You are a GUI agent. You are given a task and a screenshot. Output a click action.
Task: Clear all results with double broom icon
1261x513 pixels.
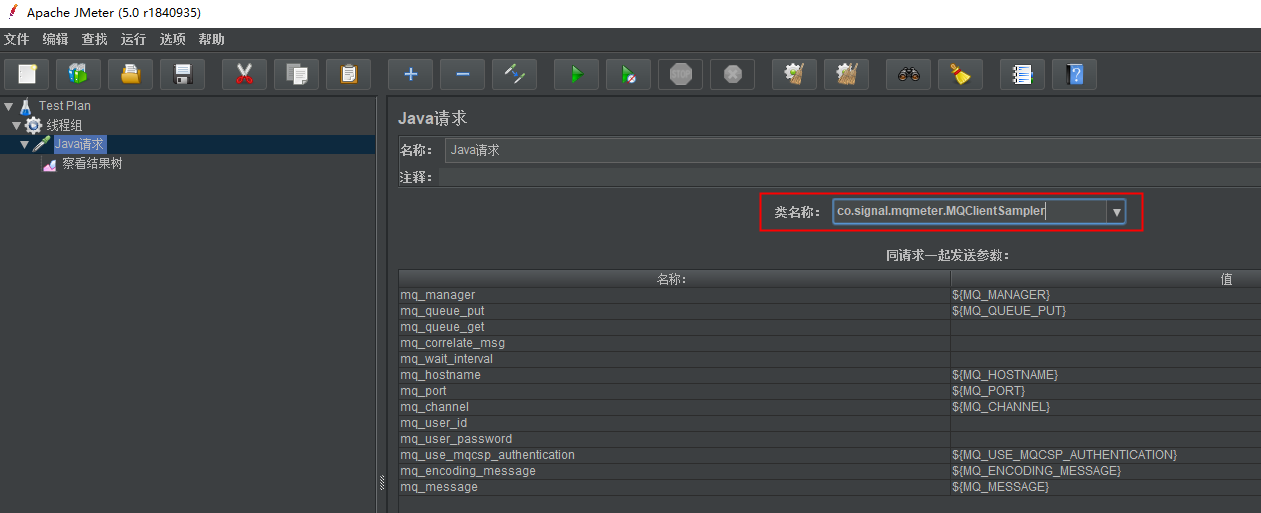pos(846,74)
